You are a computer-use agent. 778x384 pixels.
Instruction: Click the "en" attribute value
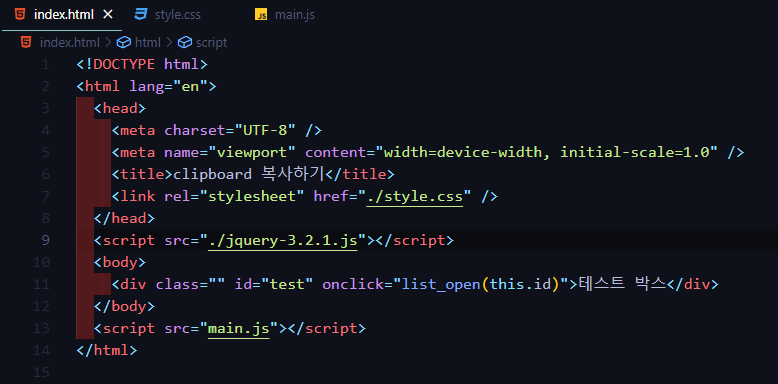point(190,86)
